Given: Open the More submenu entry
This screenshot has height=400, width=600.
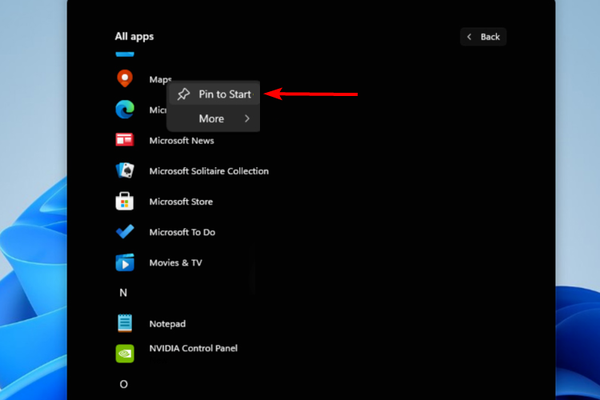Looking at the screenshot, I should (213, 119).
